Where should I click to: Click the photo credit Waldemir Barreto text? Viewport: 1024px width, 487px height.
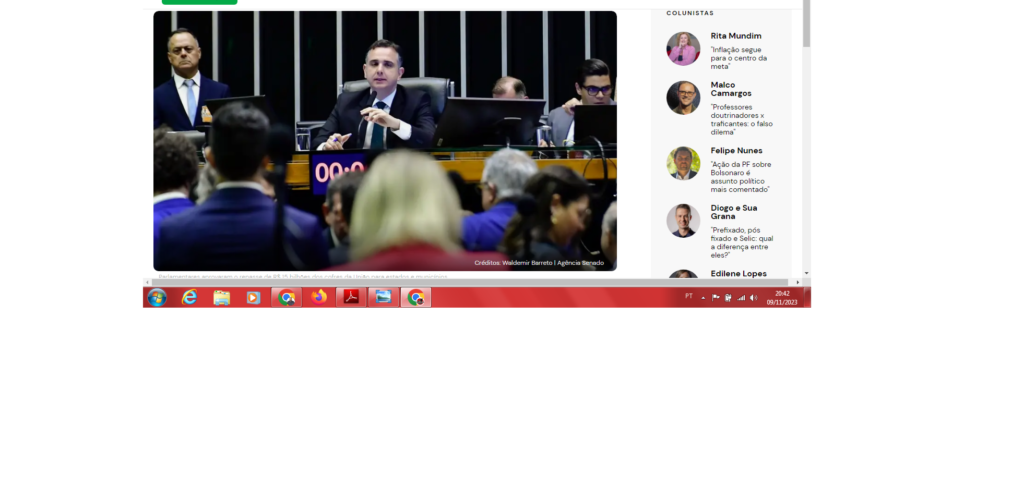pyautogui.click(x=539, y=263)
